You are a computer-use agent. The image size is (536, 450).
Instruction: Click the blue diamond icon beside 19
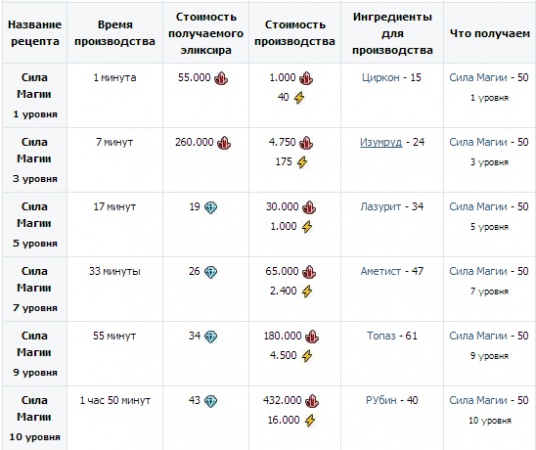[x=211, y=207]
